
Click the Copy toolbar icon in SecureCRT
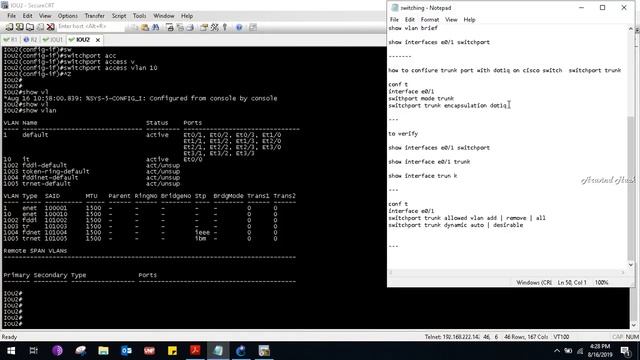point(134,27)
